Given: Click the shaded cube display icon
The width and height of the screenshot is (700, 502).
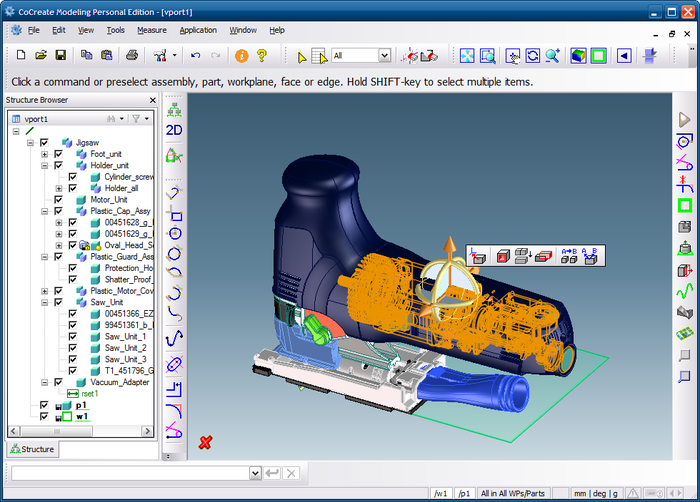Looking at the screenshot, I should (578, 56).
